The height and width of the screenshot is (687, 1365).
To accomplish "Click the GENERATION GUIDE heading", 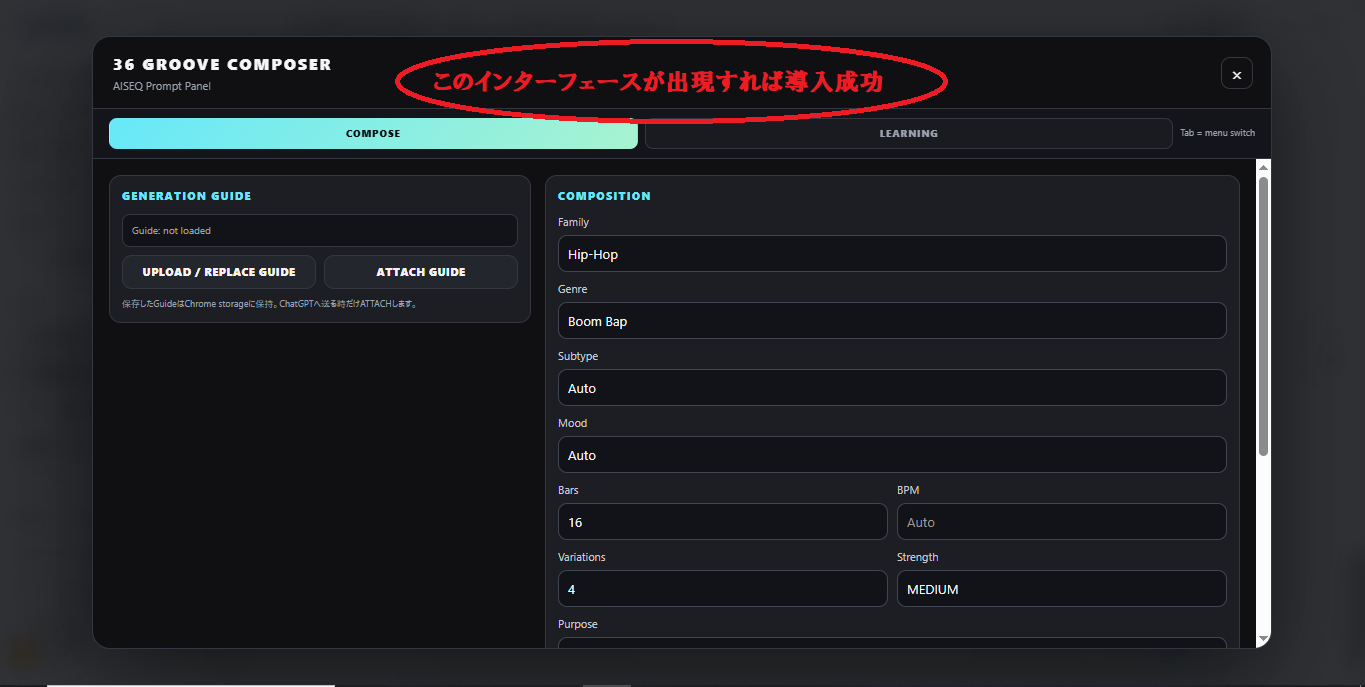I will tap(187, 196).
